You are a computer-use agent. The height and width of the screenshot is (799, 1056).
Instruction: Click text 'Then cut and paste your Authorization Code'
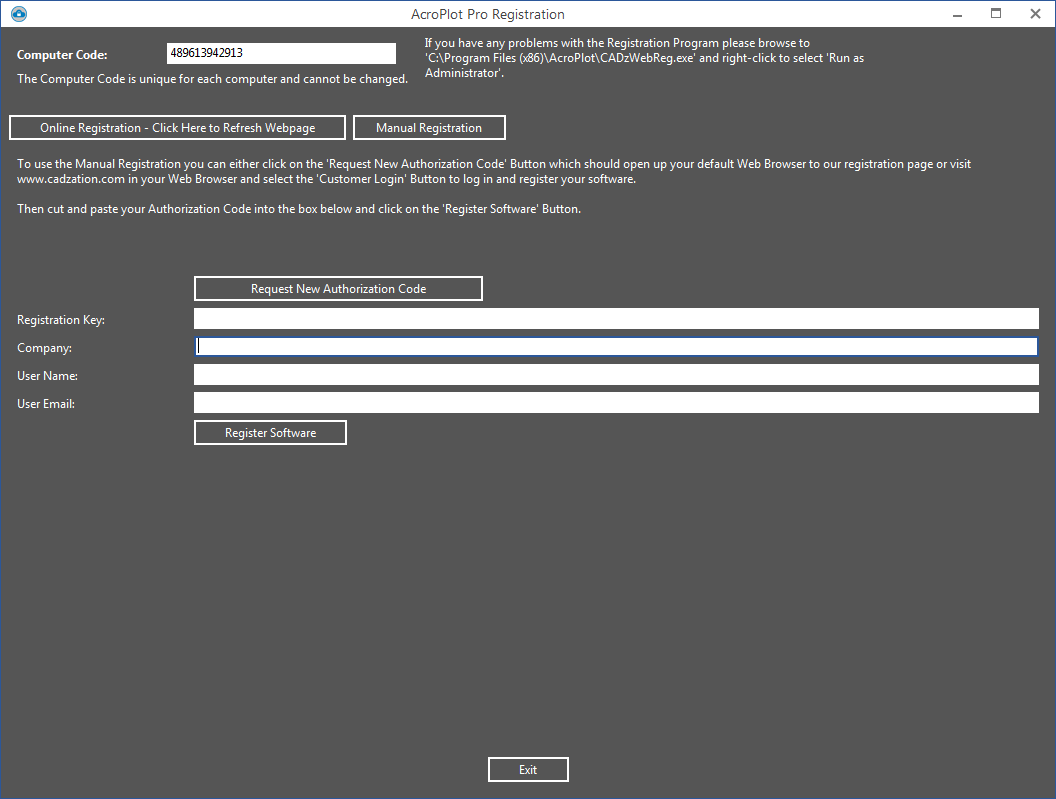134,209
